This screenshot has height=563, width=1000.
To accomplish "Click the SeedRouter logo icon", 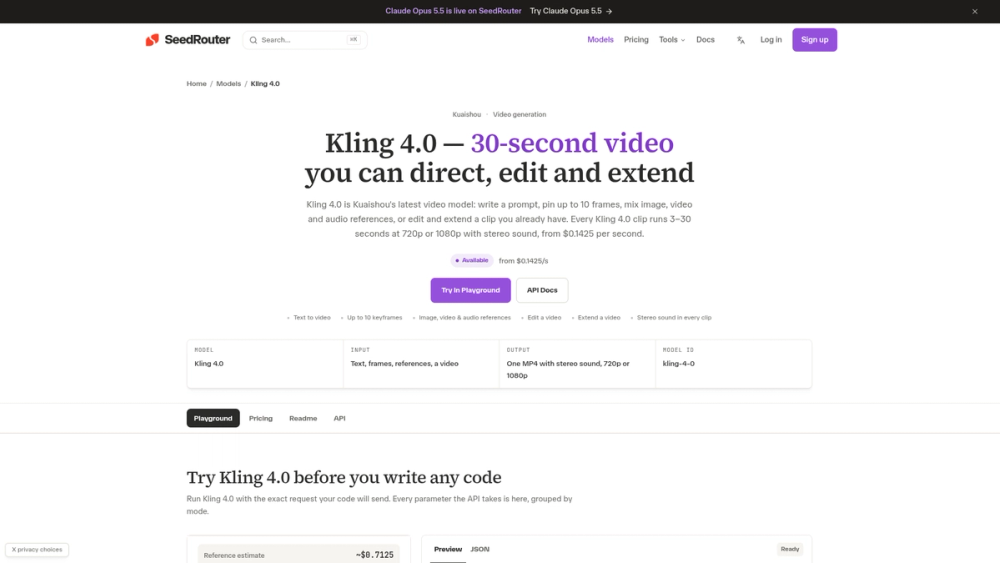I will click(152, 40).
